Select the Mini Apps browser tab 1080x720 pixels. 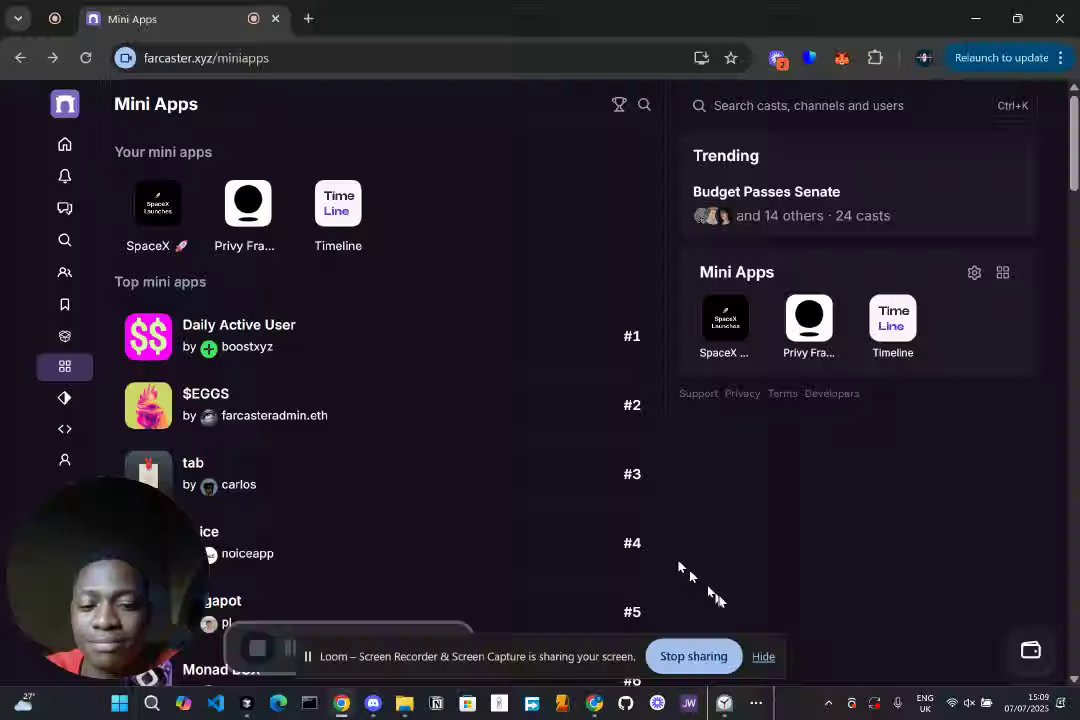pos(183,19)
